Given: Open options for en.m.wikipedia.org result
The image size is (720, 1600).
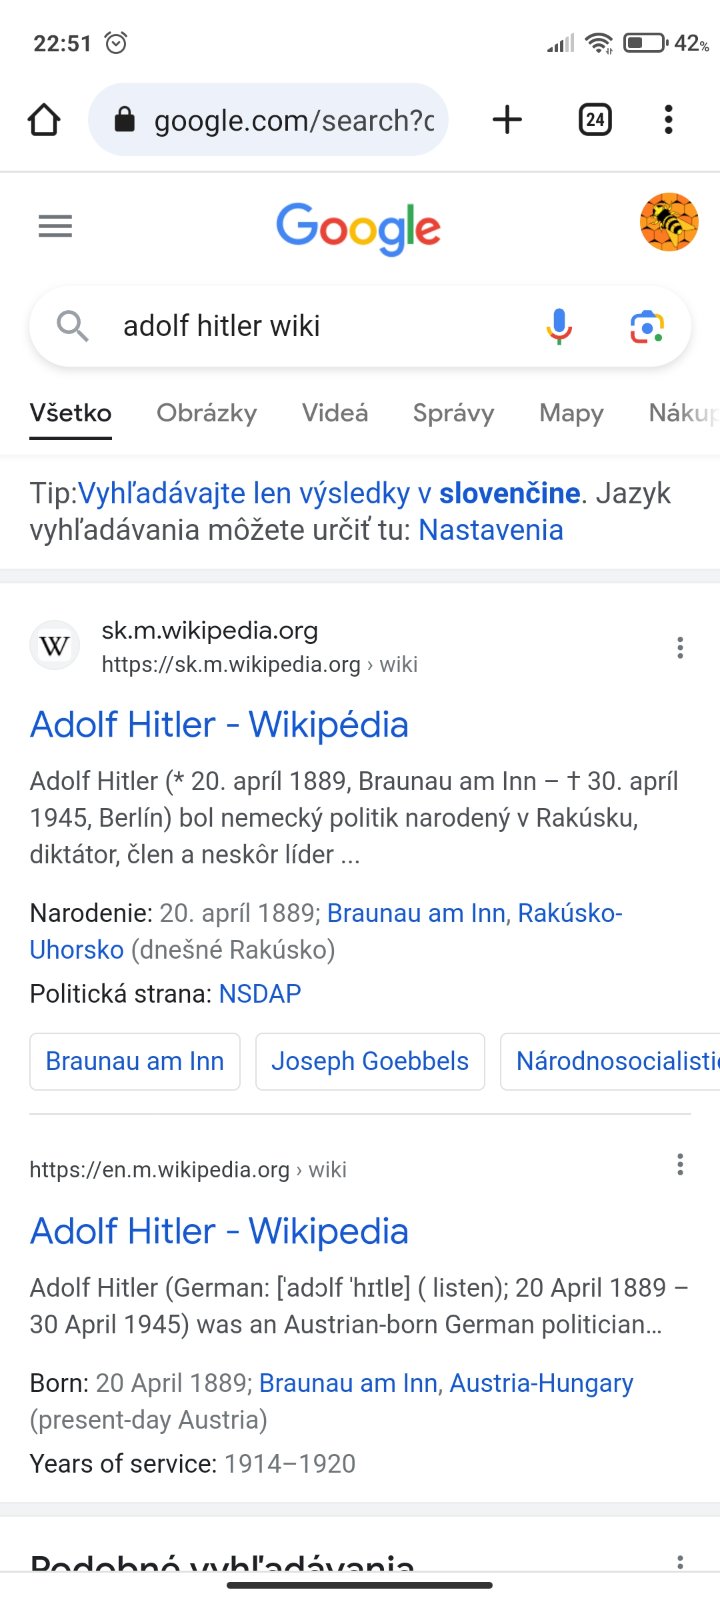Looking at the screenshot, I should [680, 1164].
